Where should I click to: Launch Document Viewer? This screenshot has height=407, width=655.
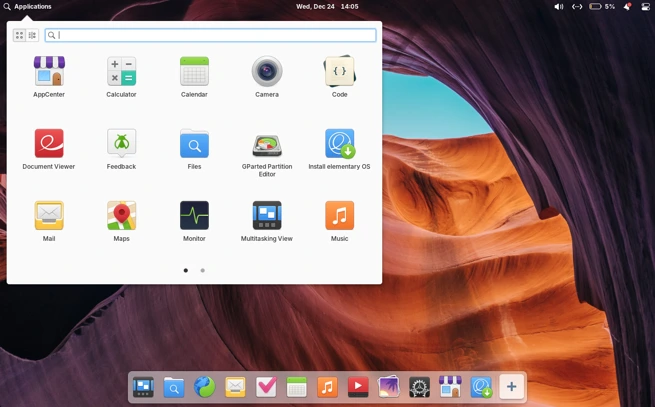(49, 149)
